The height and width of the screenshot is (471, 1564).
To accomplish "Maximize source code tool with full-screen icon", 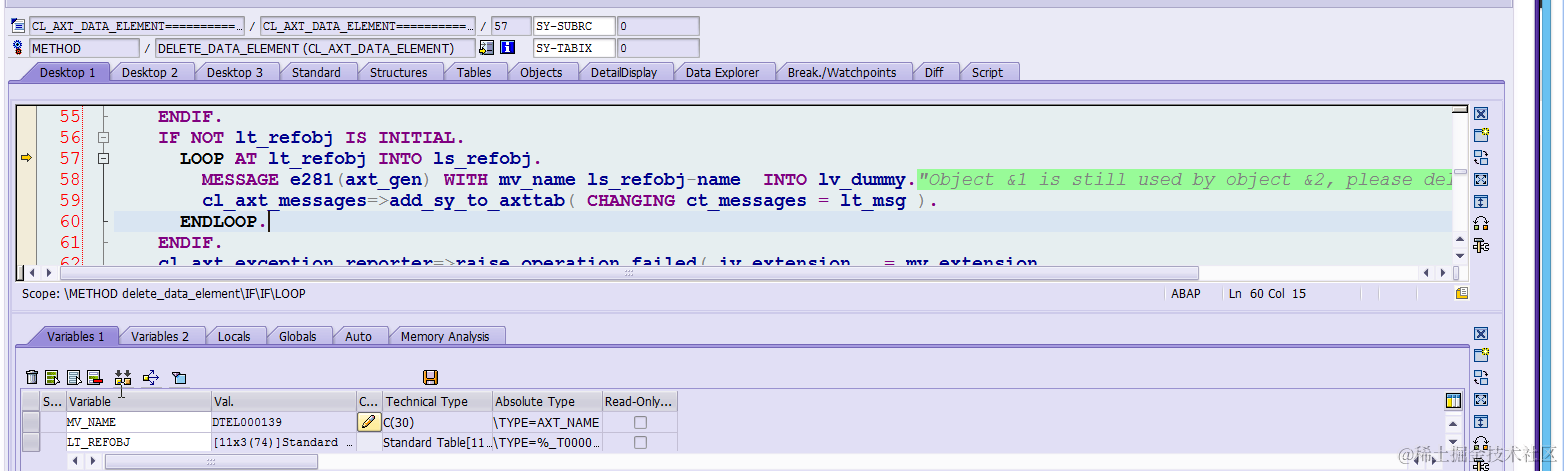I will coord(1481,180).
